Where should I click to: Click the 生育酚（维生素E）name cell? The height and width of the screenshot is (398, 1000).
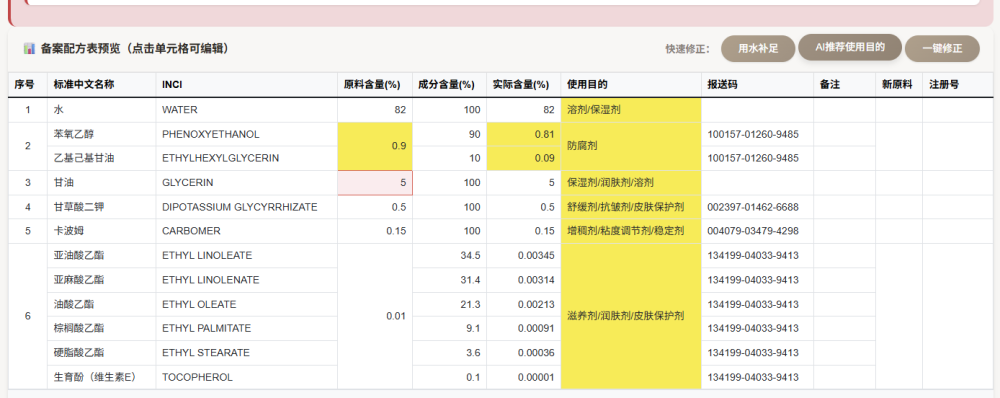coord(101,378)
